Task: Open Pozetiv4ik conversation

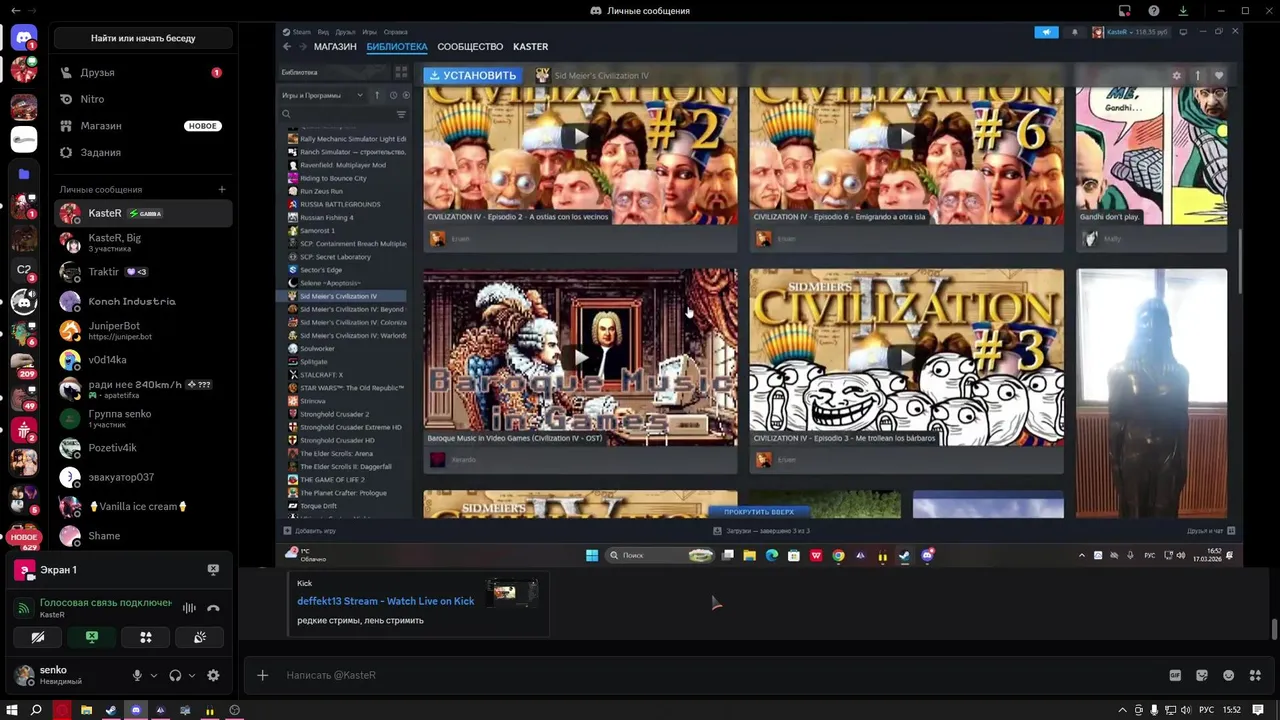Action: click(x=143, y=448)
